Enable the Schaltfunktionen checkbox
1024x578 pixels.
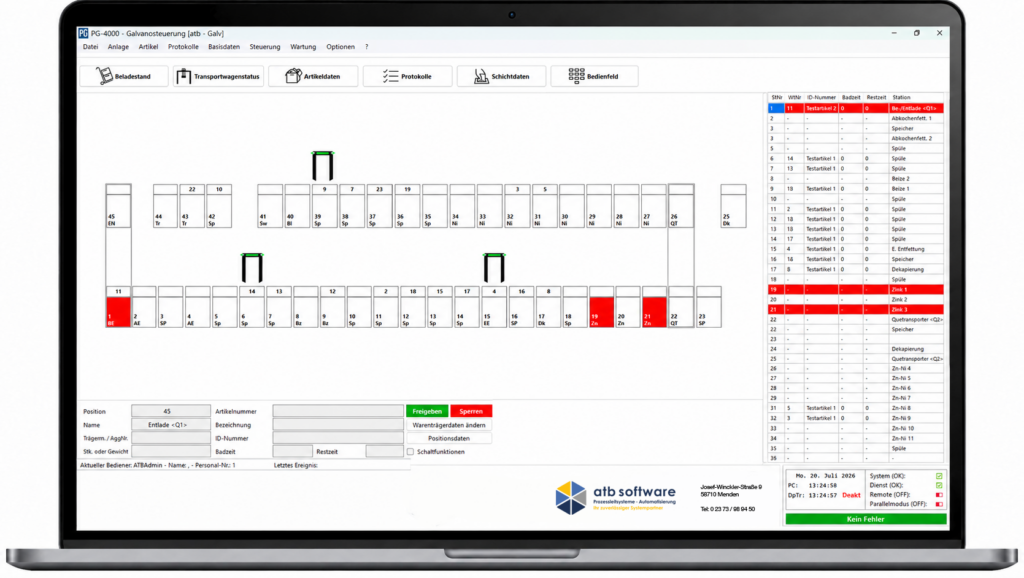point(410,452)
